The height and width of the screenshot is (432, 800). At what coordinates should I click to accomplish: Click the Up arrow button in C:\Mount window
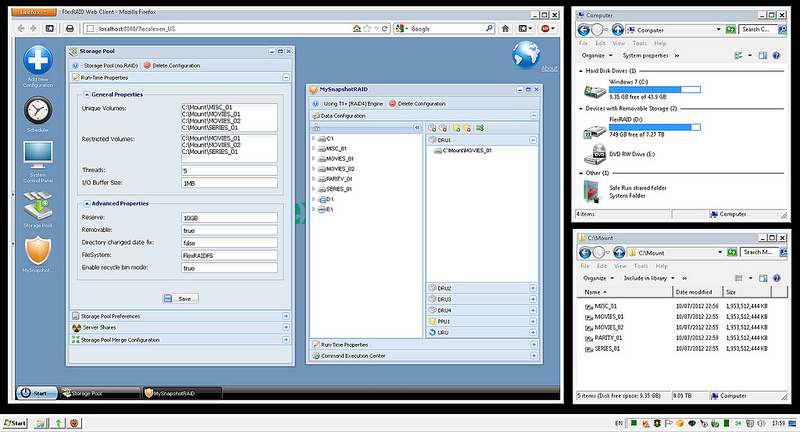pos(619,252)
